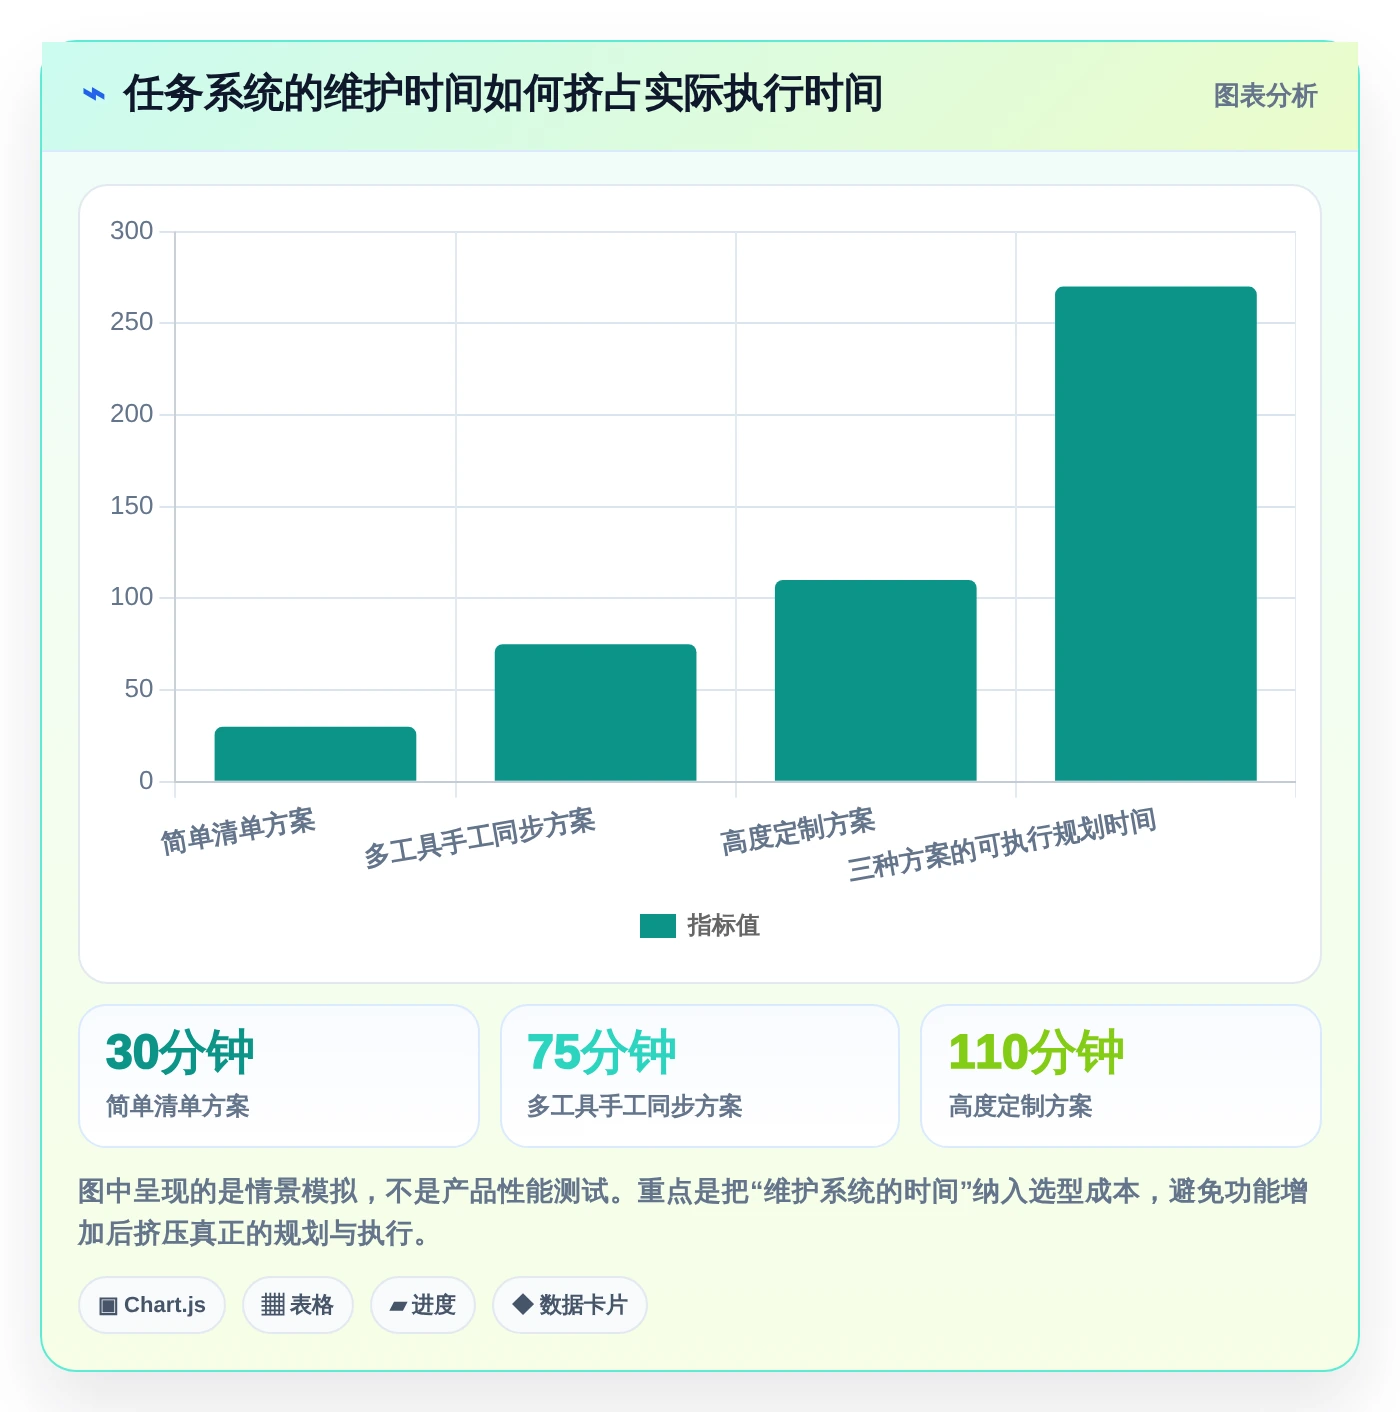Click the 多工具手工同步方案 bar in the chart
The width and height of the screenshot is (1400, 1412).
pyautogui.click(x=595, y=713)
